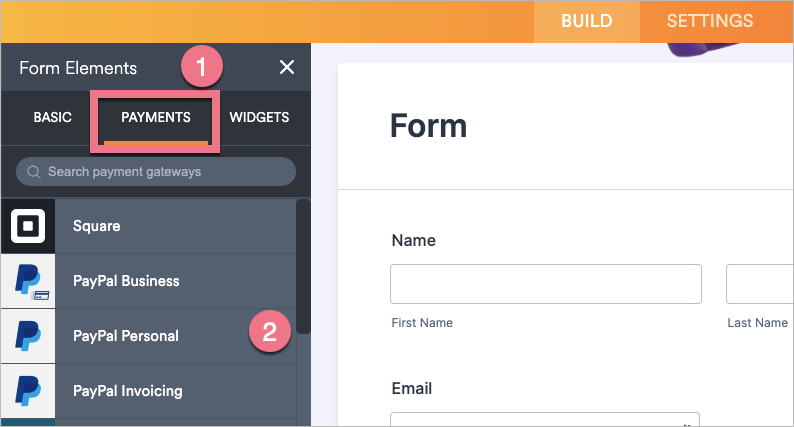
Task: Click the Email input field
Action: click(544, 419)
